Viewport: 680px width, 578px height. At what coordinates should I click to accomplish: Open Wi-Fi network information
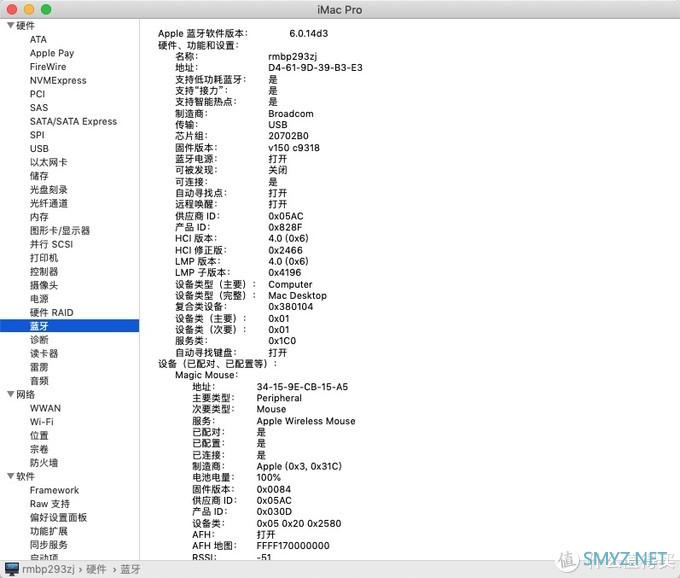[42, 421]
